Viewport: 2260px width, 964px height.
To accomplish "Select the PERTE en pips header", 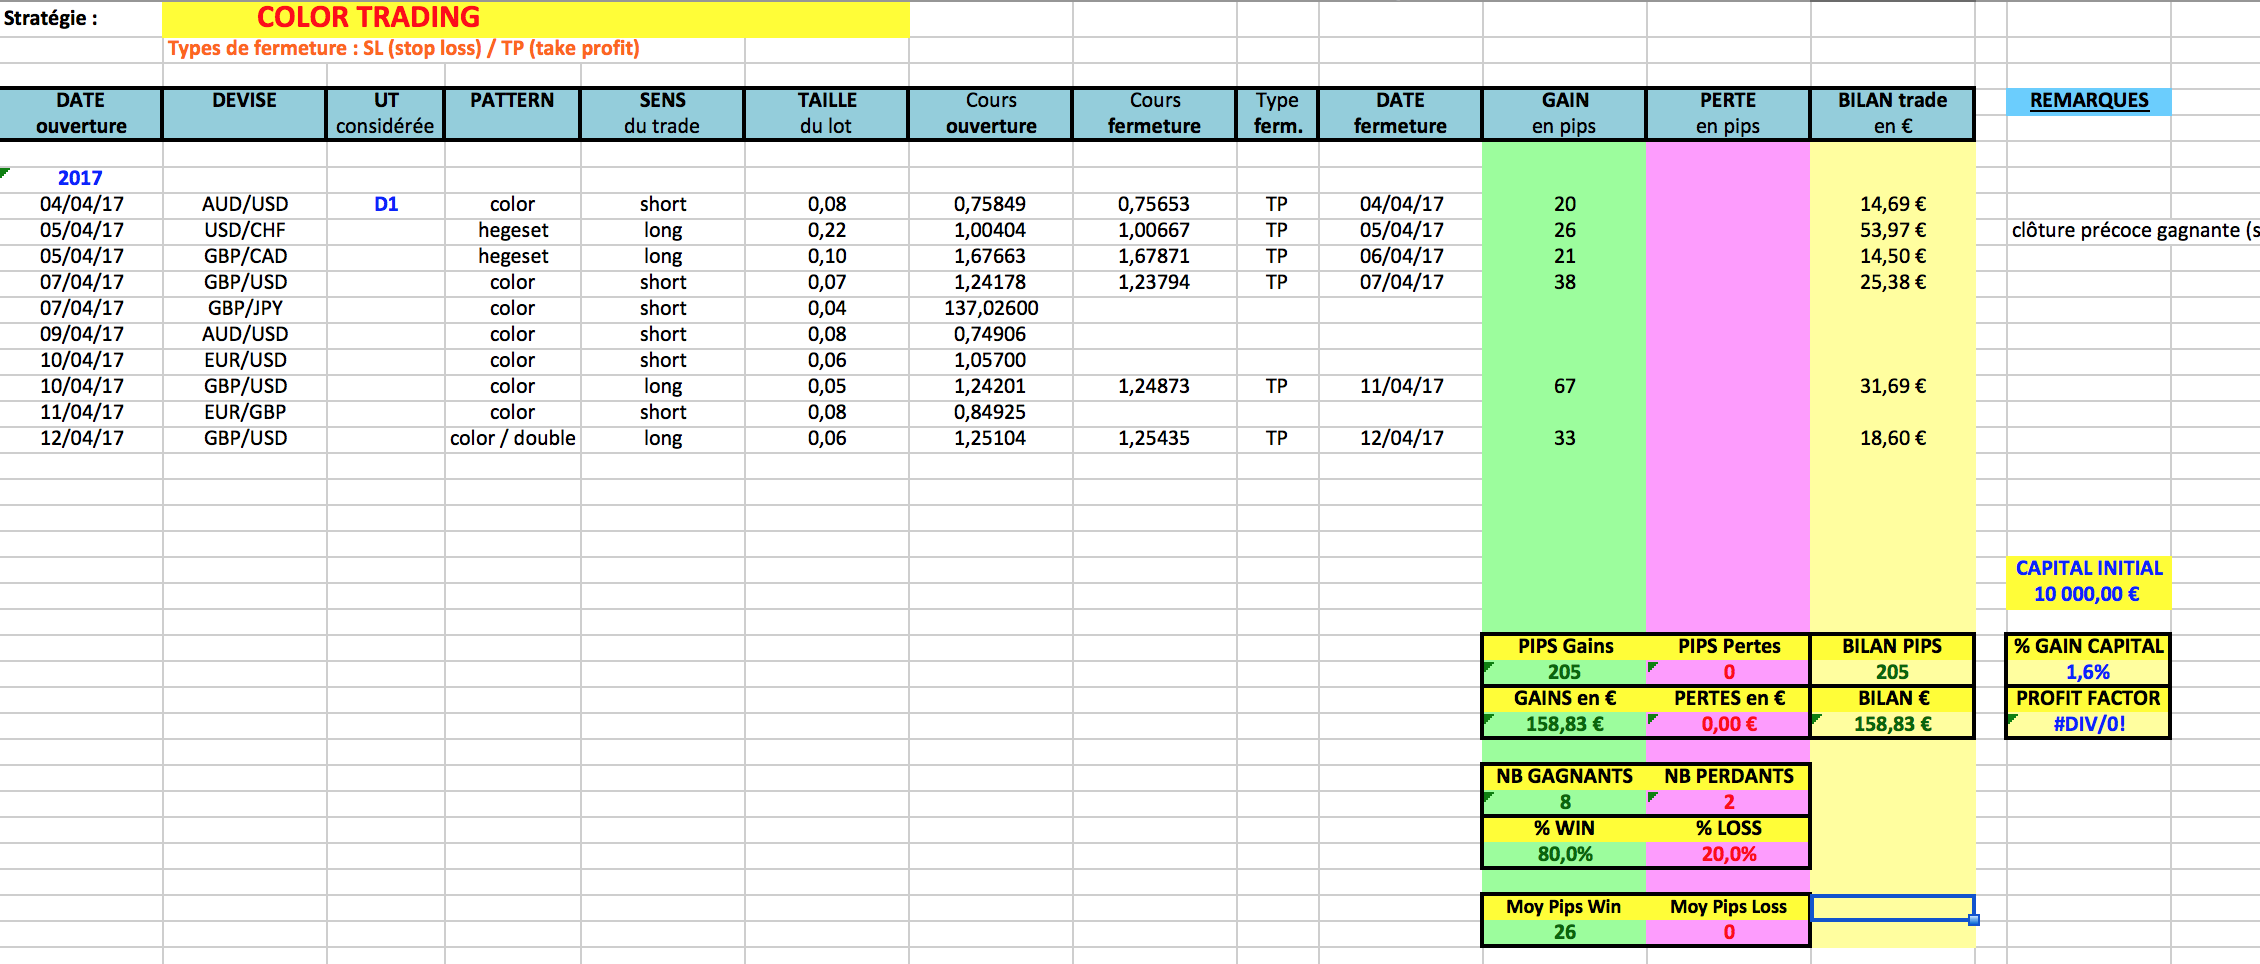I will [1728, 113].
